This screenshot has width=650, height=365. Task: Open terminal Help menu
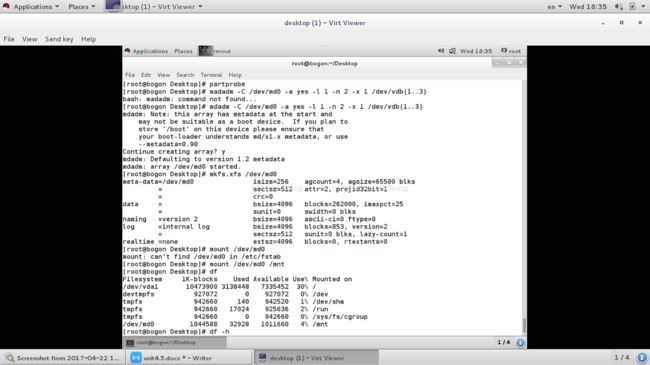point(235,75)
